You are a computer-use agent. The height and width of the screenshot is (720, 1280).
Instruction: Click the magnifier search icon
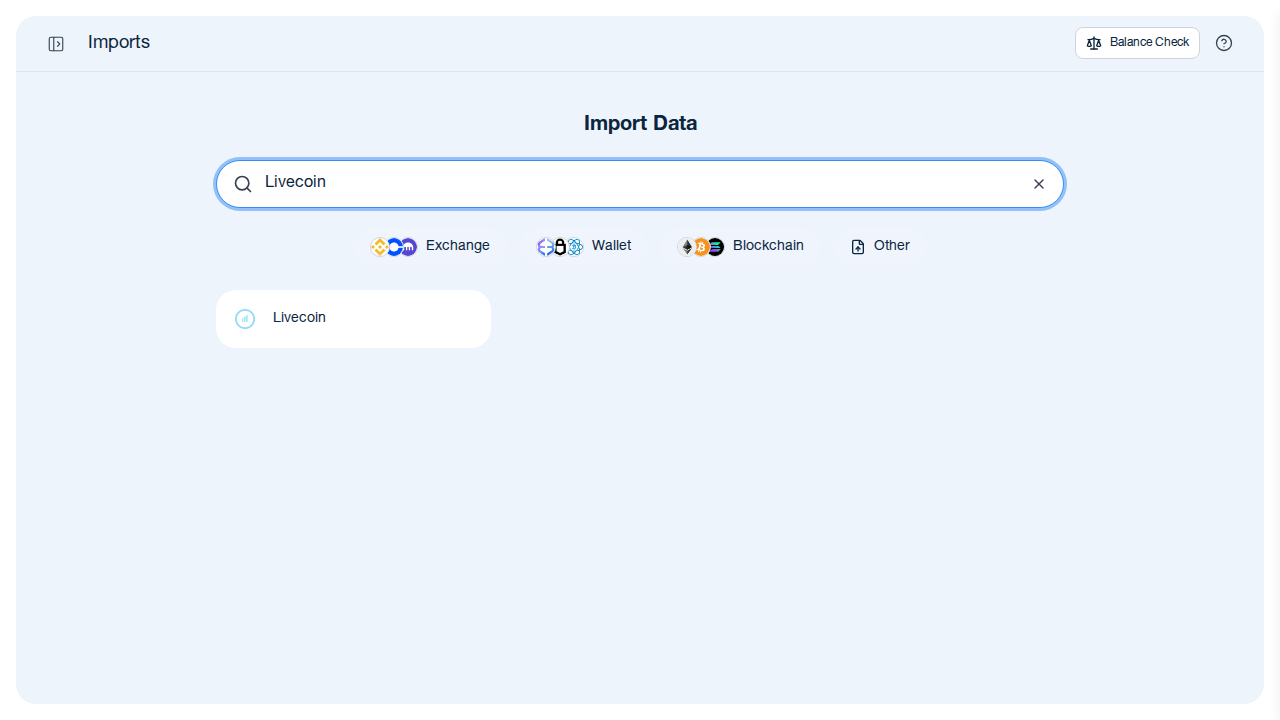tap(243, 184)
